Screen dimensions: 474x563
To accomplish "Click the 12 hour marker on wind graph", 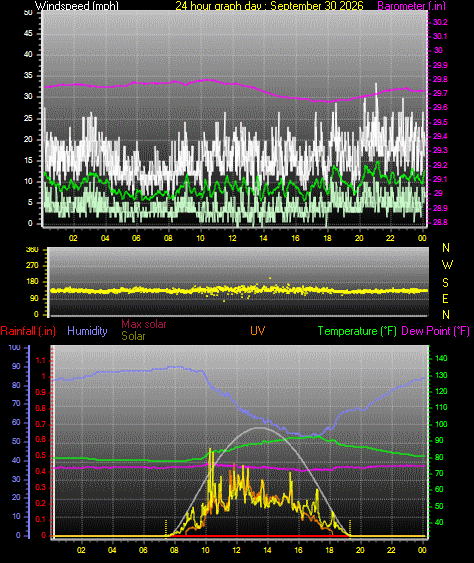I will (x=232, y=238).
